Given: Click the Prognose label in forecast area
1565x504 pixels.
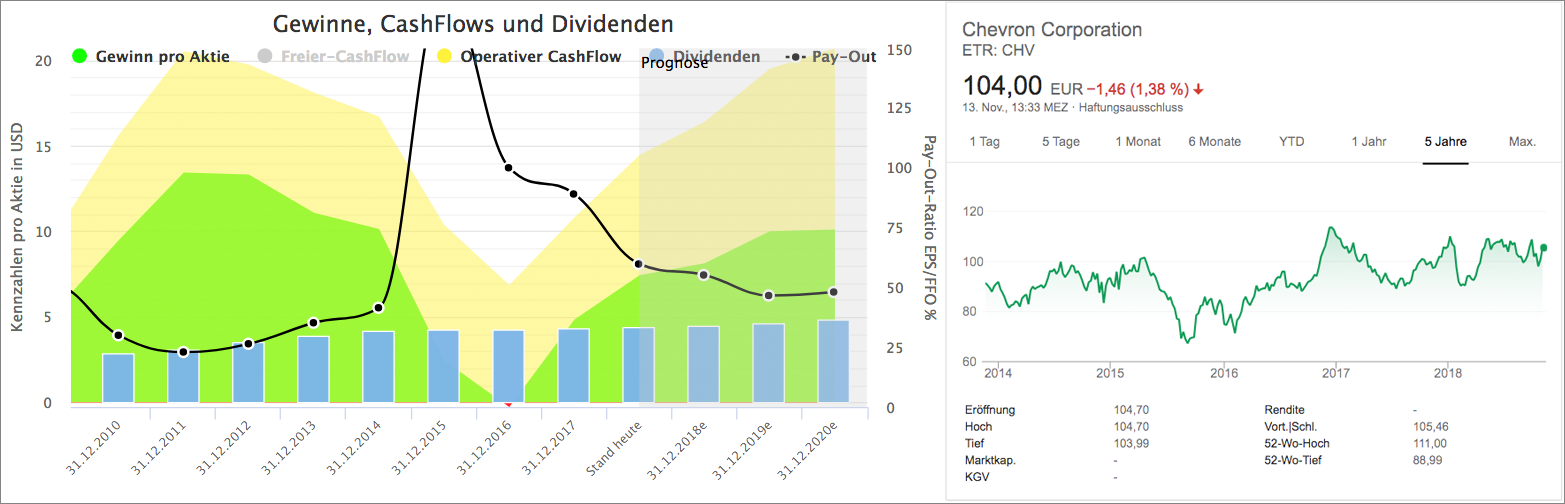Looking at the screenshot, I should click(674, 64).
